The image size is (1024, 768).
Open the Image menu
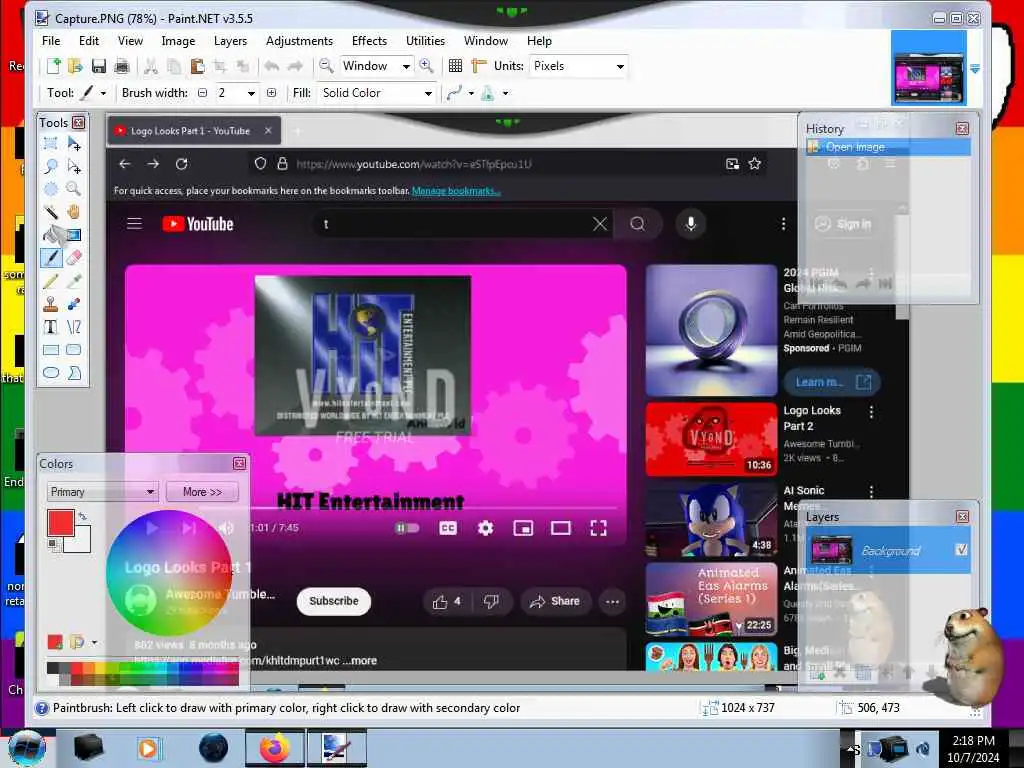click(178, 40)
